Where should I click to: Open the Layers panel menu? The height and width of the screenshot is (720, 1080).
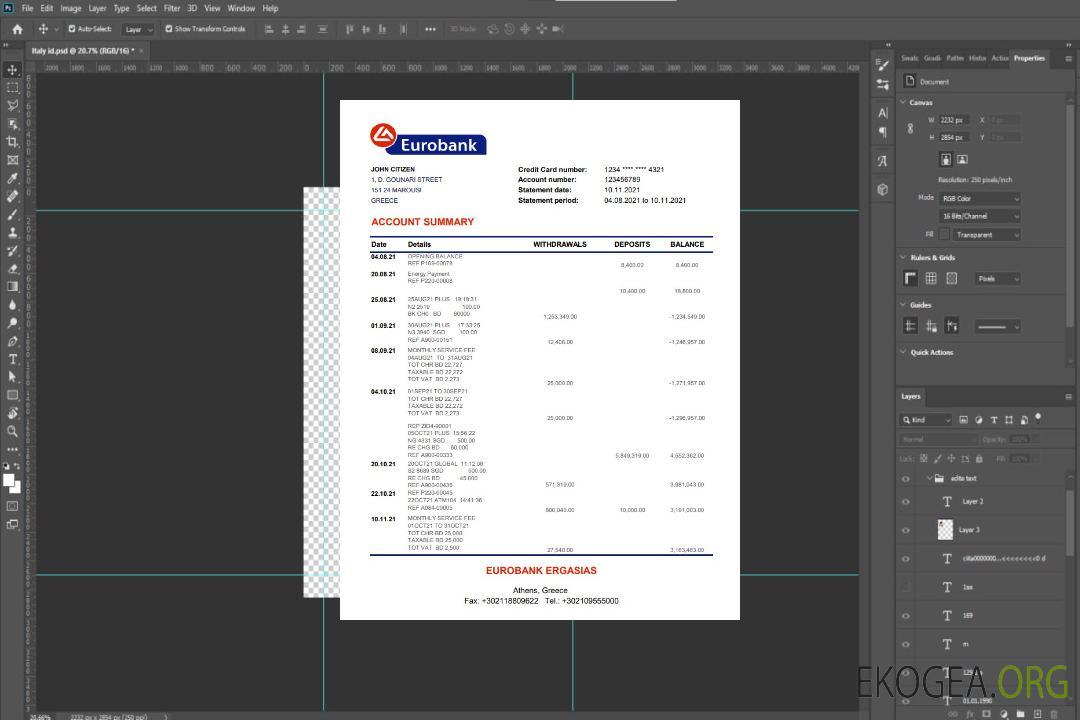[1068, 397]
